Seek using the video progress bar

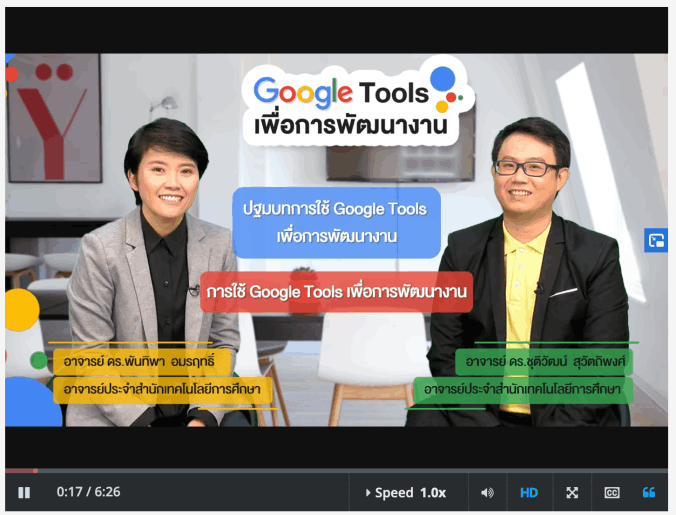[336, 471]
